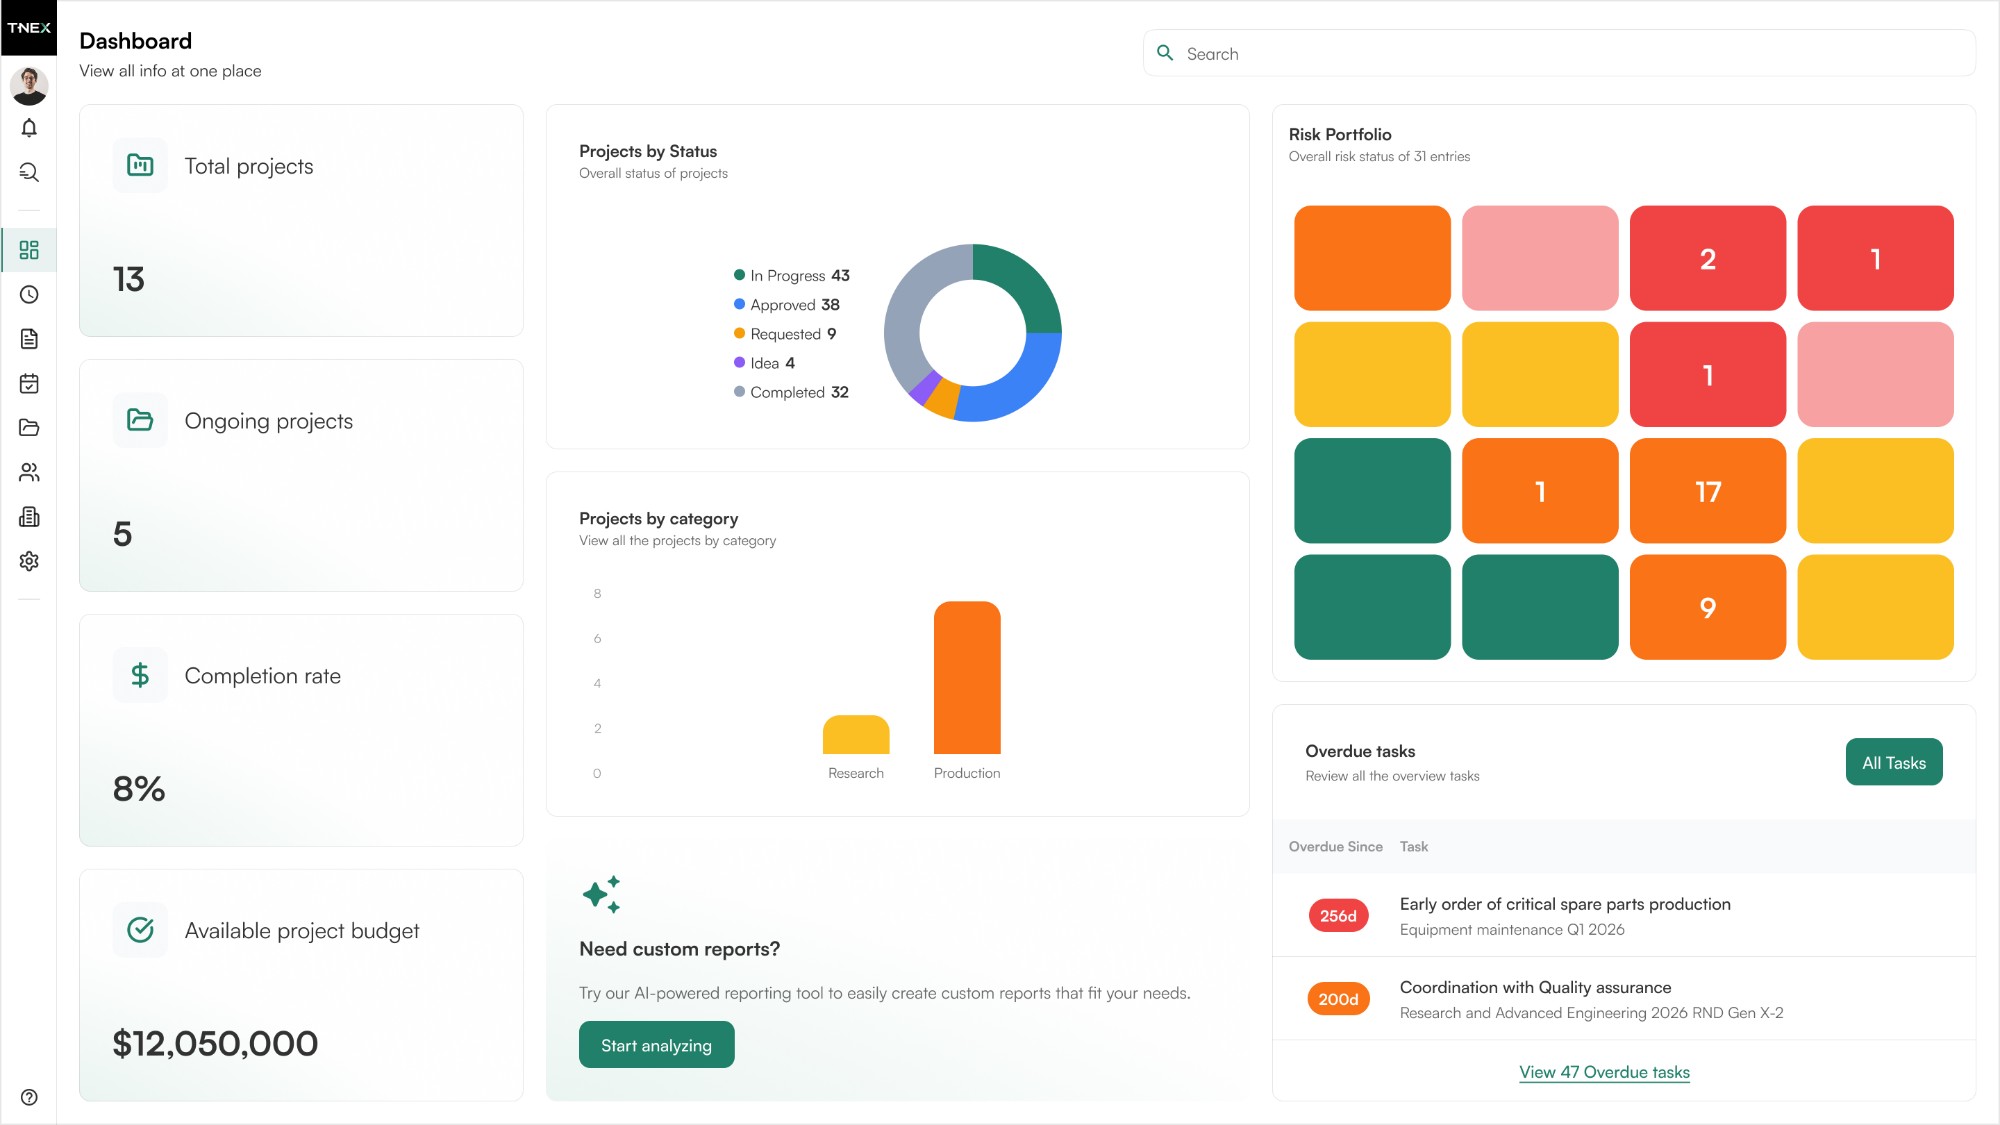Open Coordination with Quality assurance task
This screenshot has width=2000, height=1125.
[x=1624, y=999]
